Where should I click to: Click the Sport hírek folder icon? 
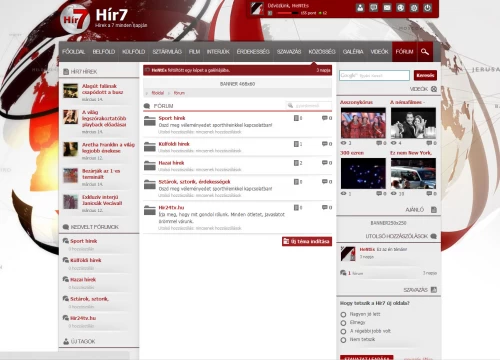[150, 121]
